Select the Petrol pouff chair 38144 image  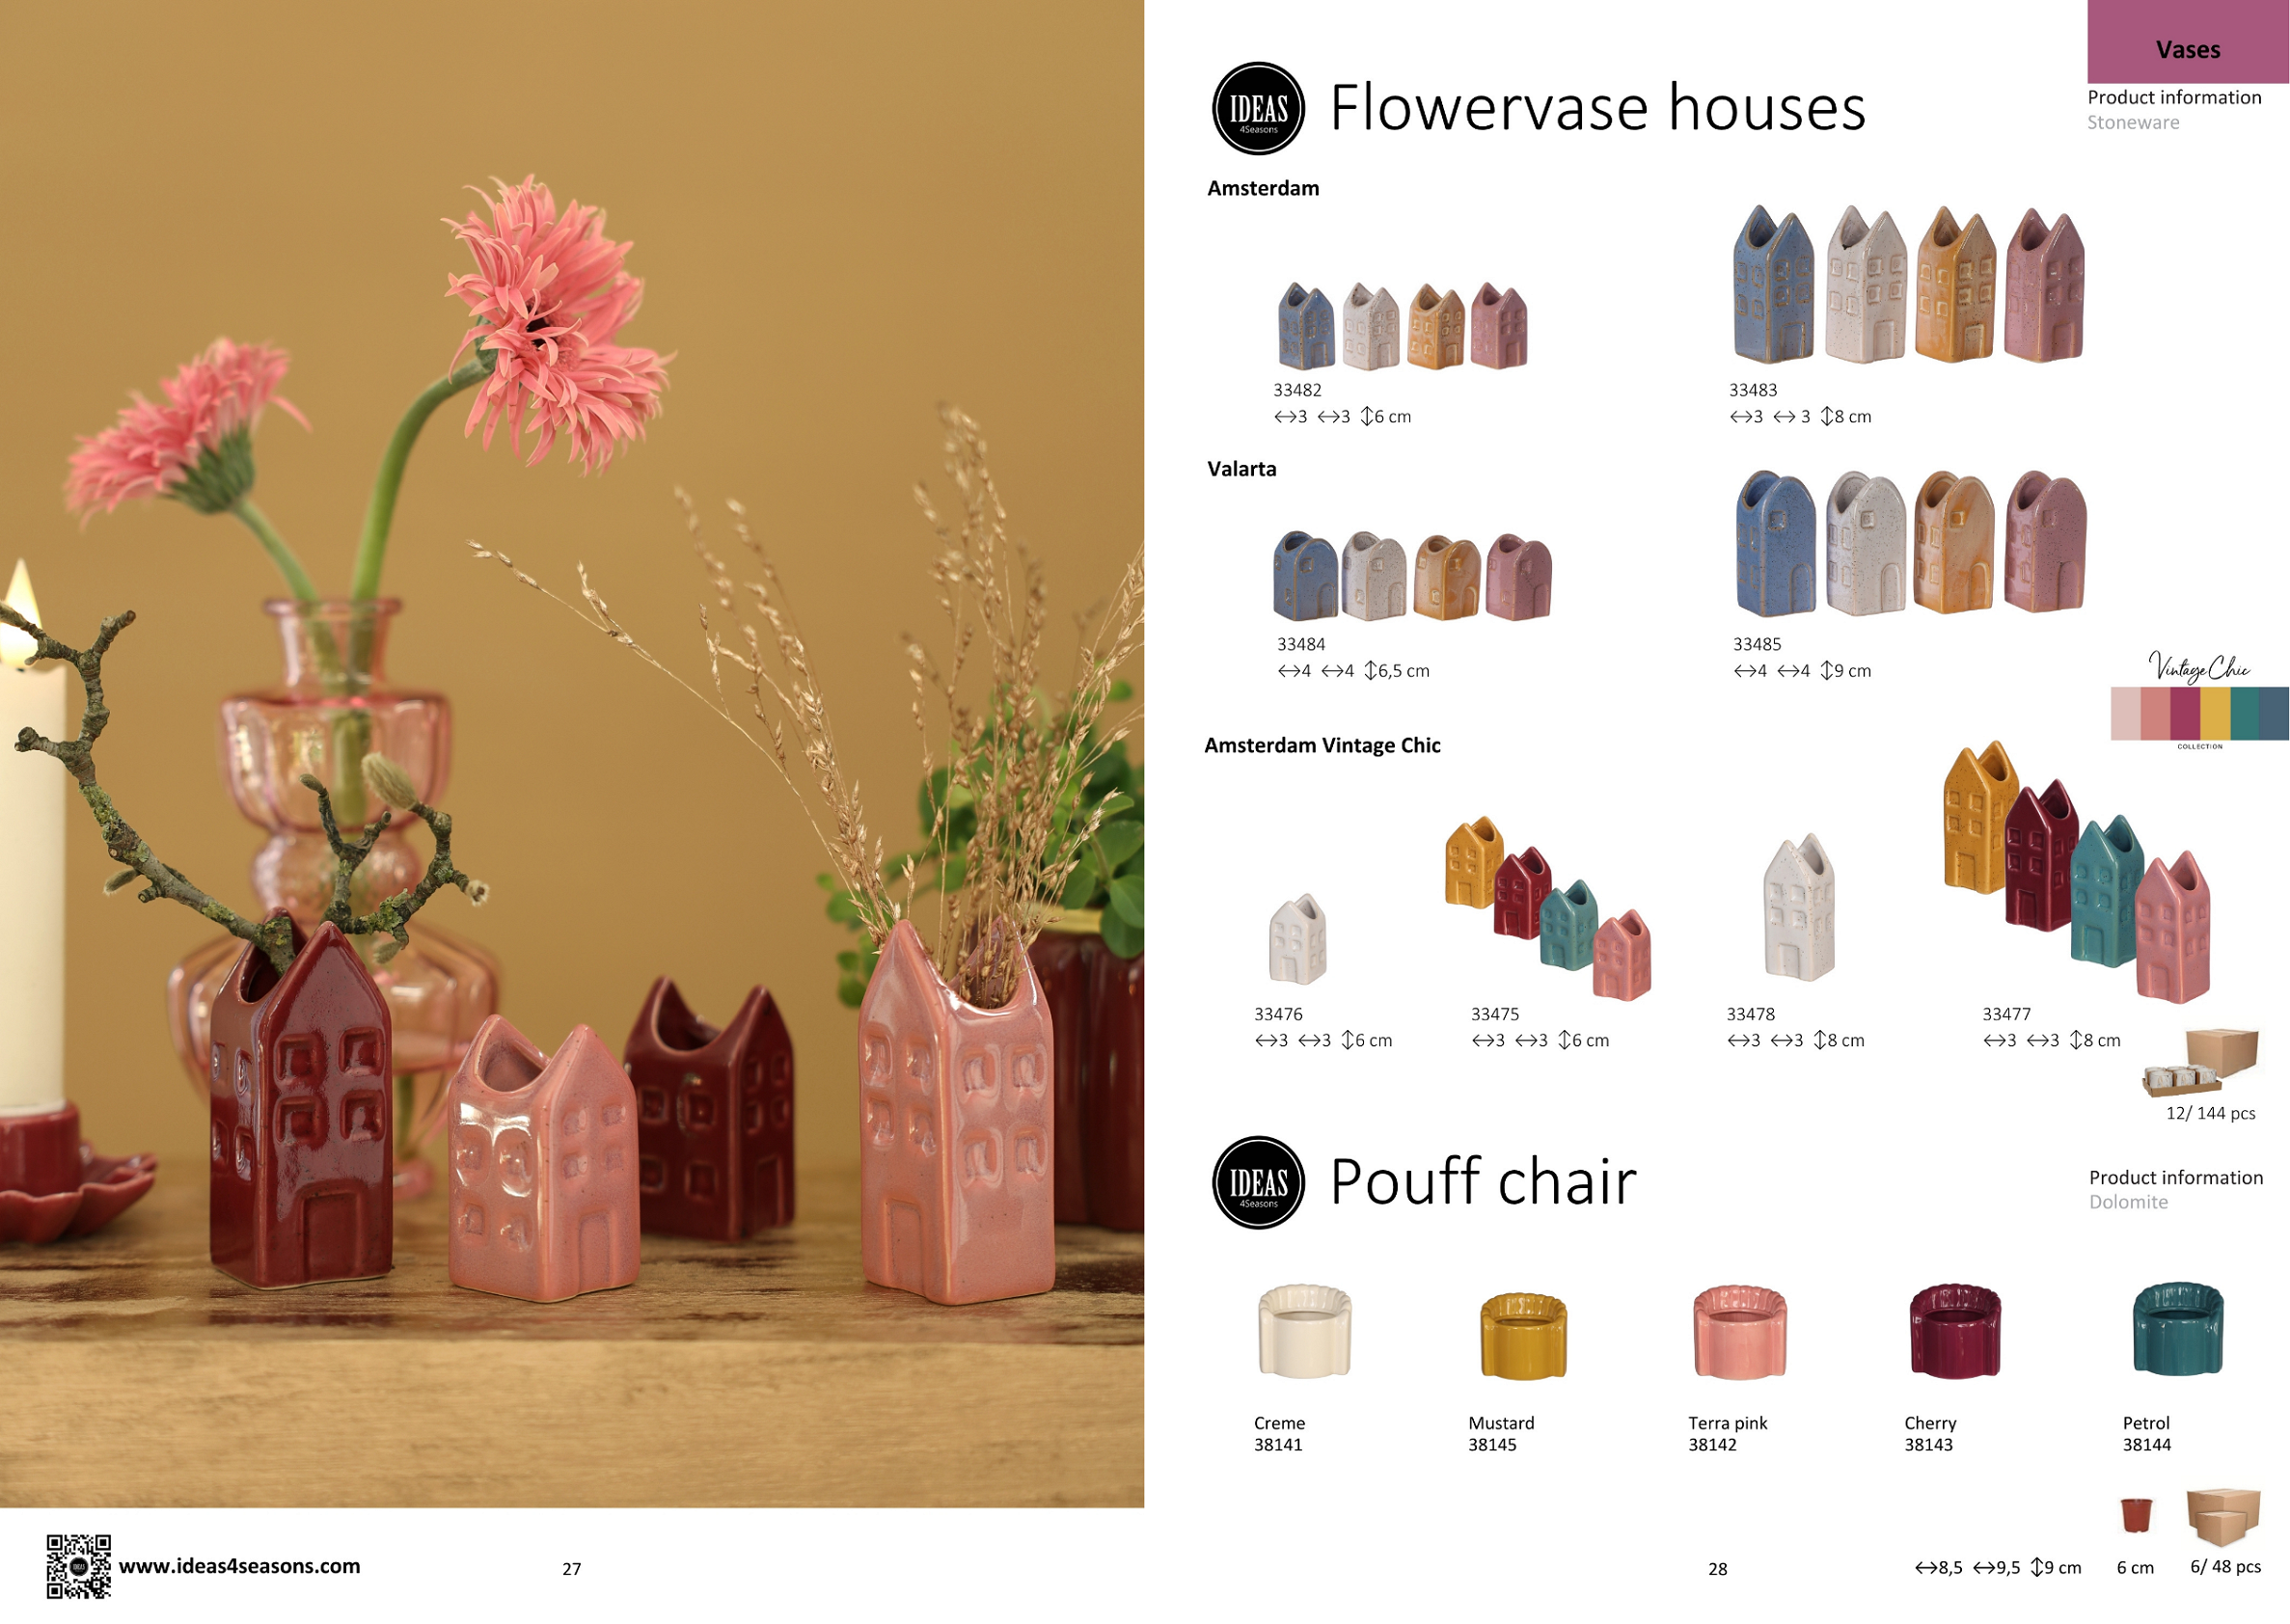2178,1329
